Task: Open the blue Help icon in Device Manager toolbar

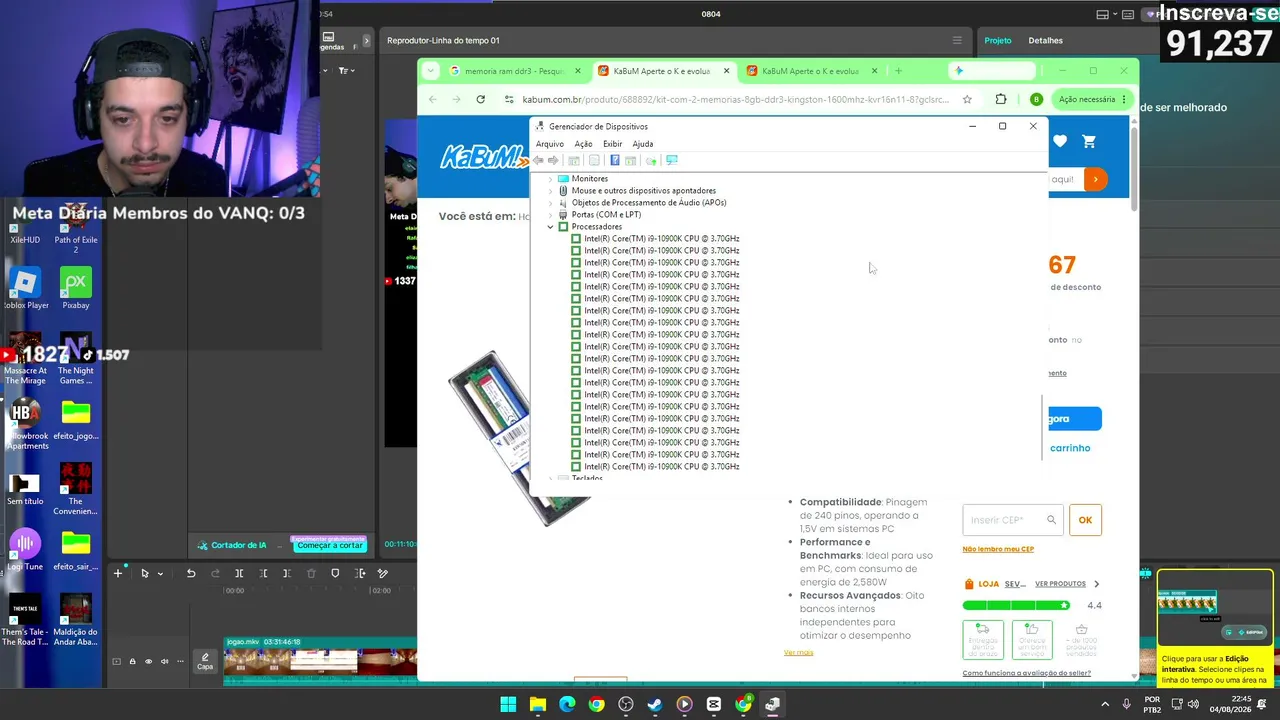Action: (614, 160)
